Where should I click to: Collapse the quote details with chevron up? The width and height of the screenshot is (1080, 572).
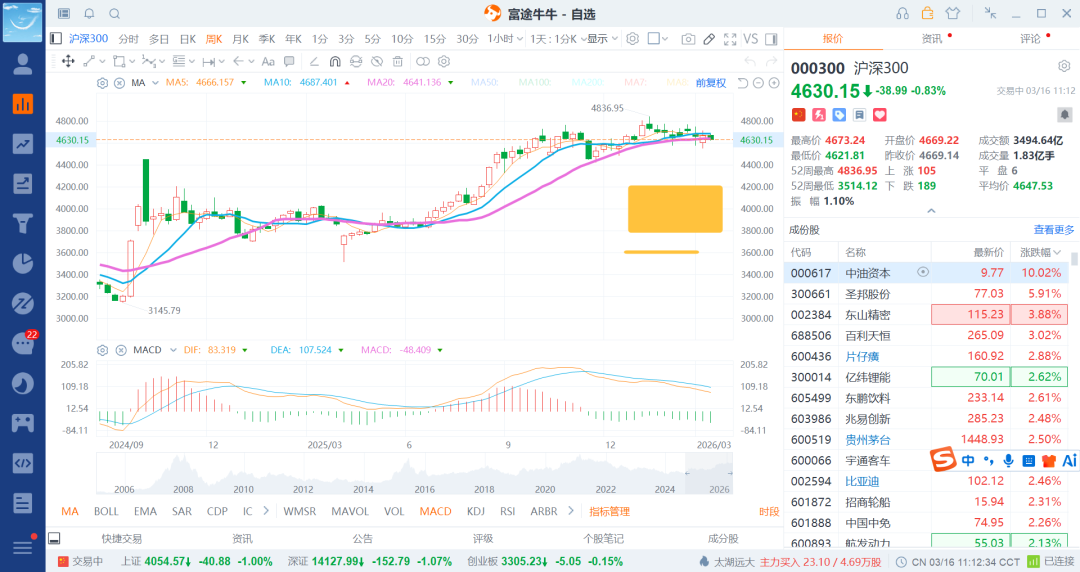[931, 211]
